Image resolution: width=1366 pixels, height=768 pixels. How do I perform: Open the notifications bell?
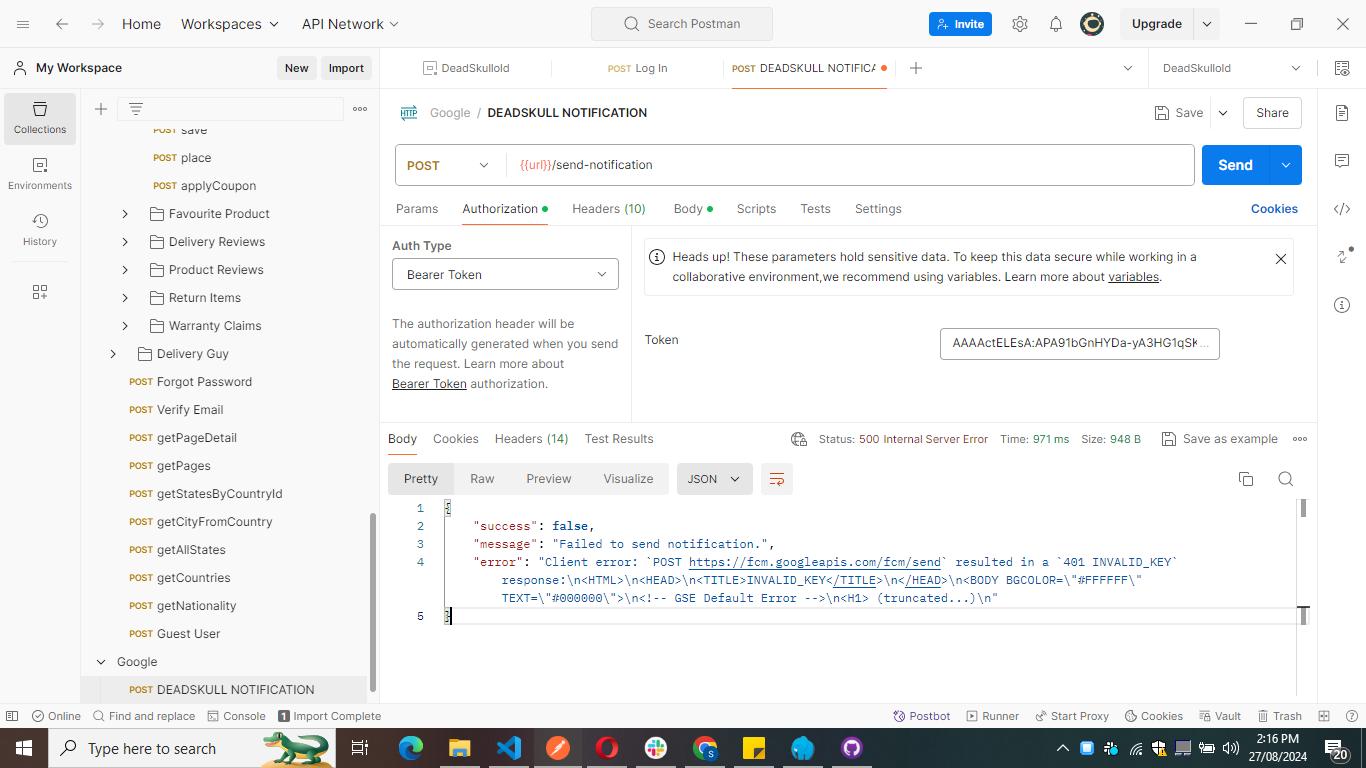coord(1056,24)
